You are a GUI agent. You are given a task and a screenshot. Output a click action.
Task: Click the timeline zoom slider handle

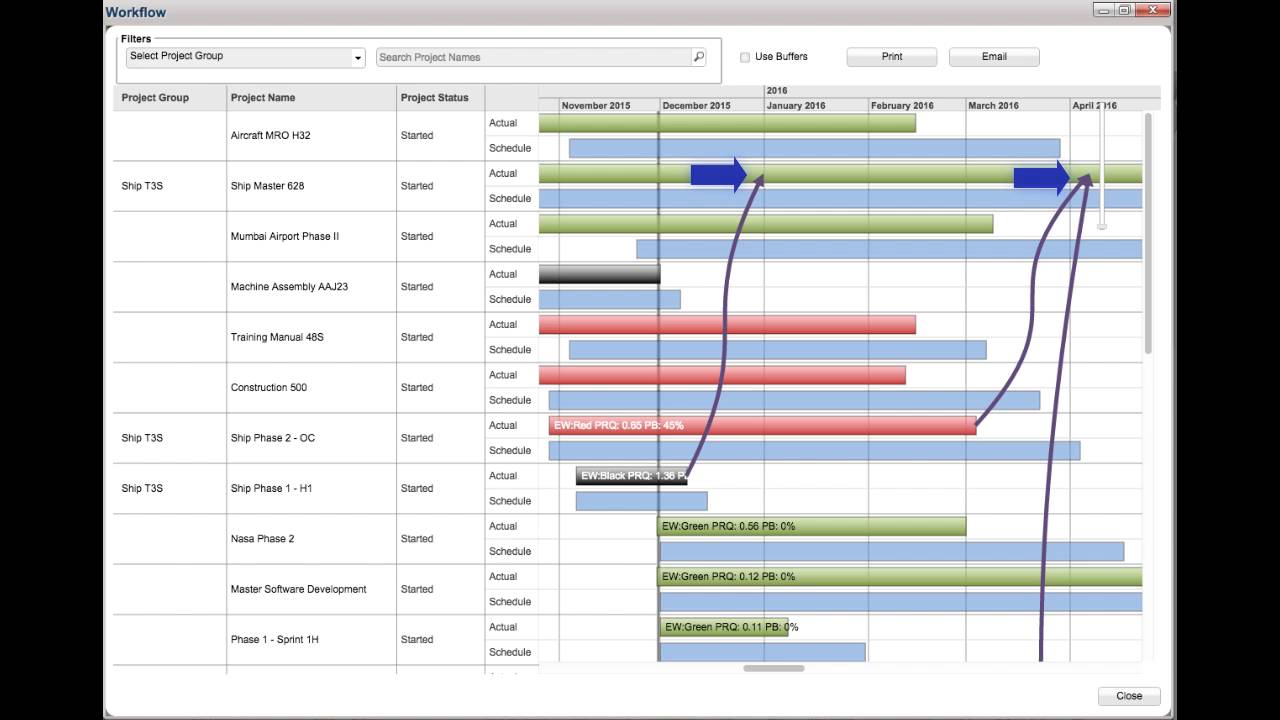coord(1101,227)
